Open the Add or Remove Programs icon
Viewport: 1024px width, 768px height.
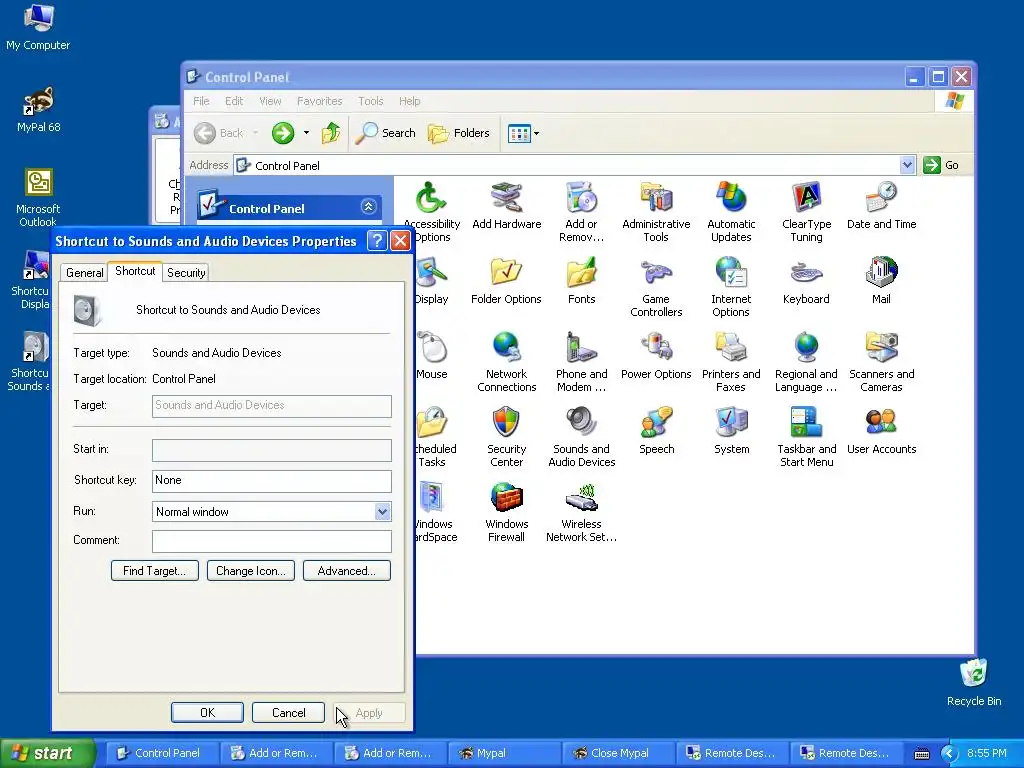click(x=581, y=212)
